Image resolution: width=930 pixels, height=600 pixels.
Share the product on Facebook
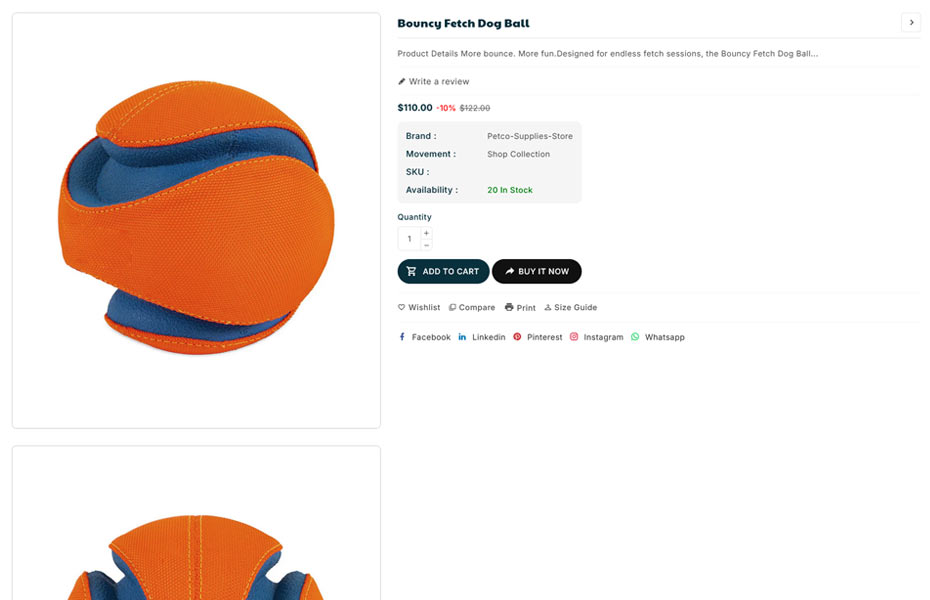pos(424,338)
